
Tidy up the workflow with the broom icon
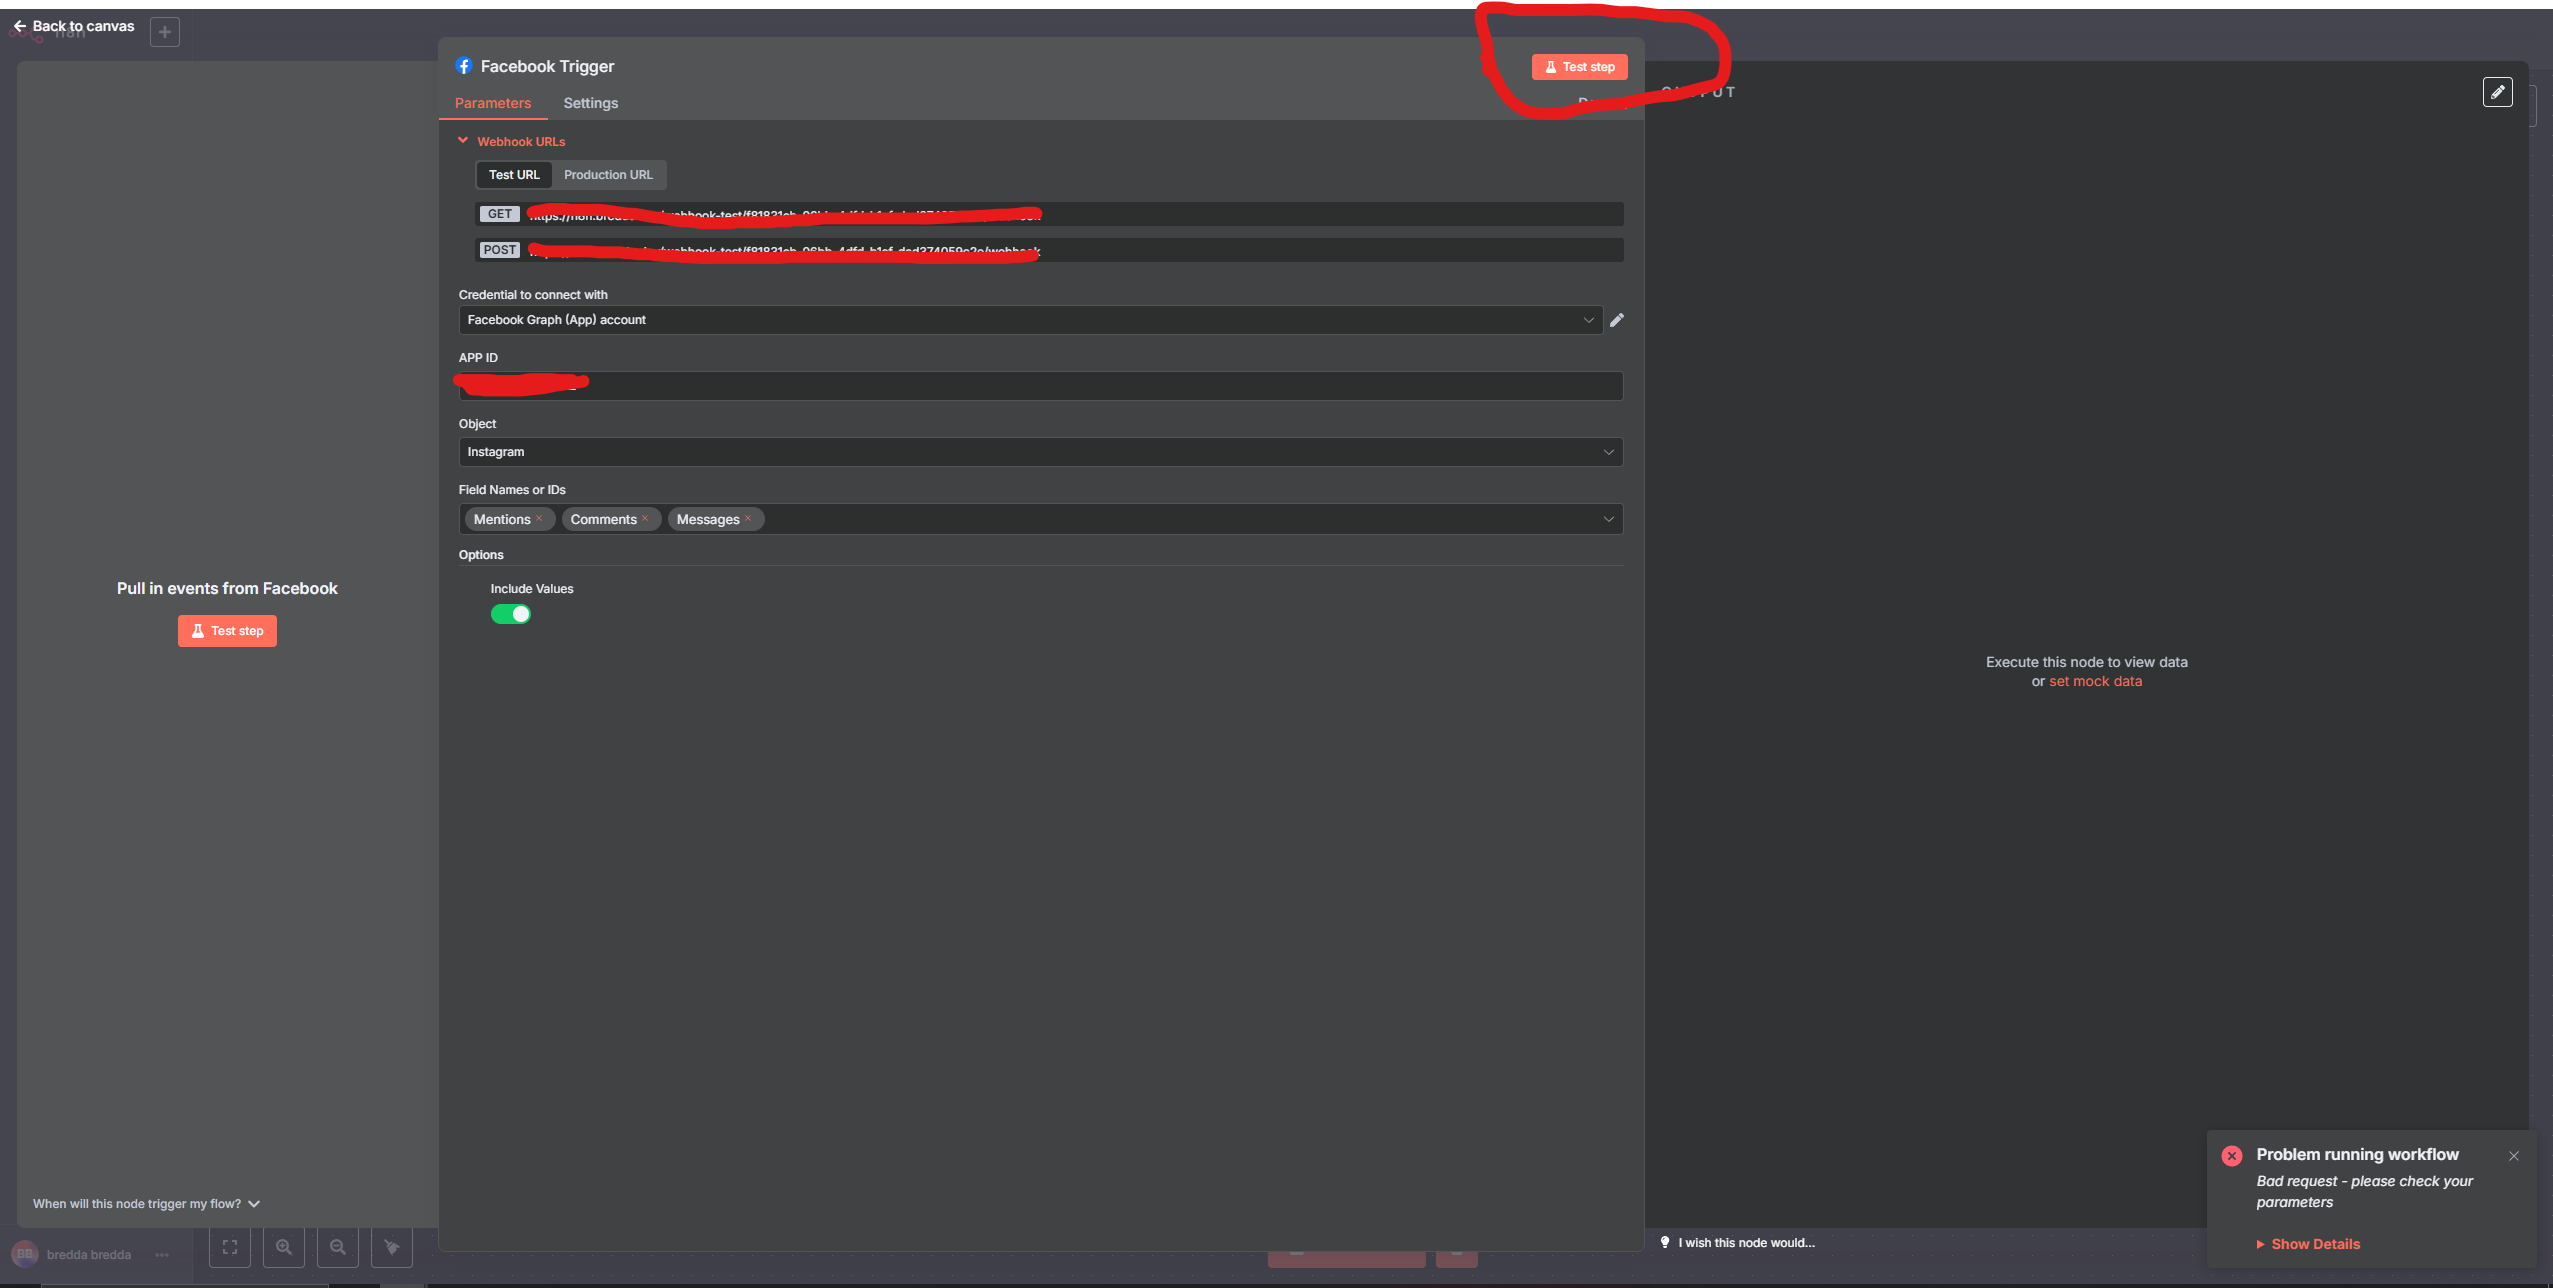(x=391, y=1247)
